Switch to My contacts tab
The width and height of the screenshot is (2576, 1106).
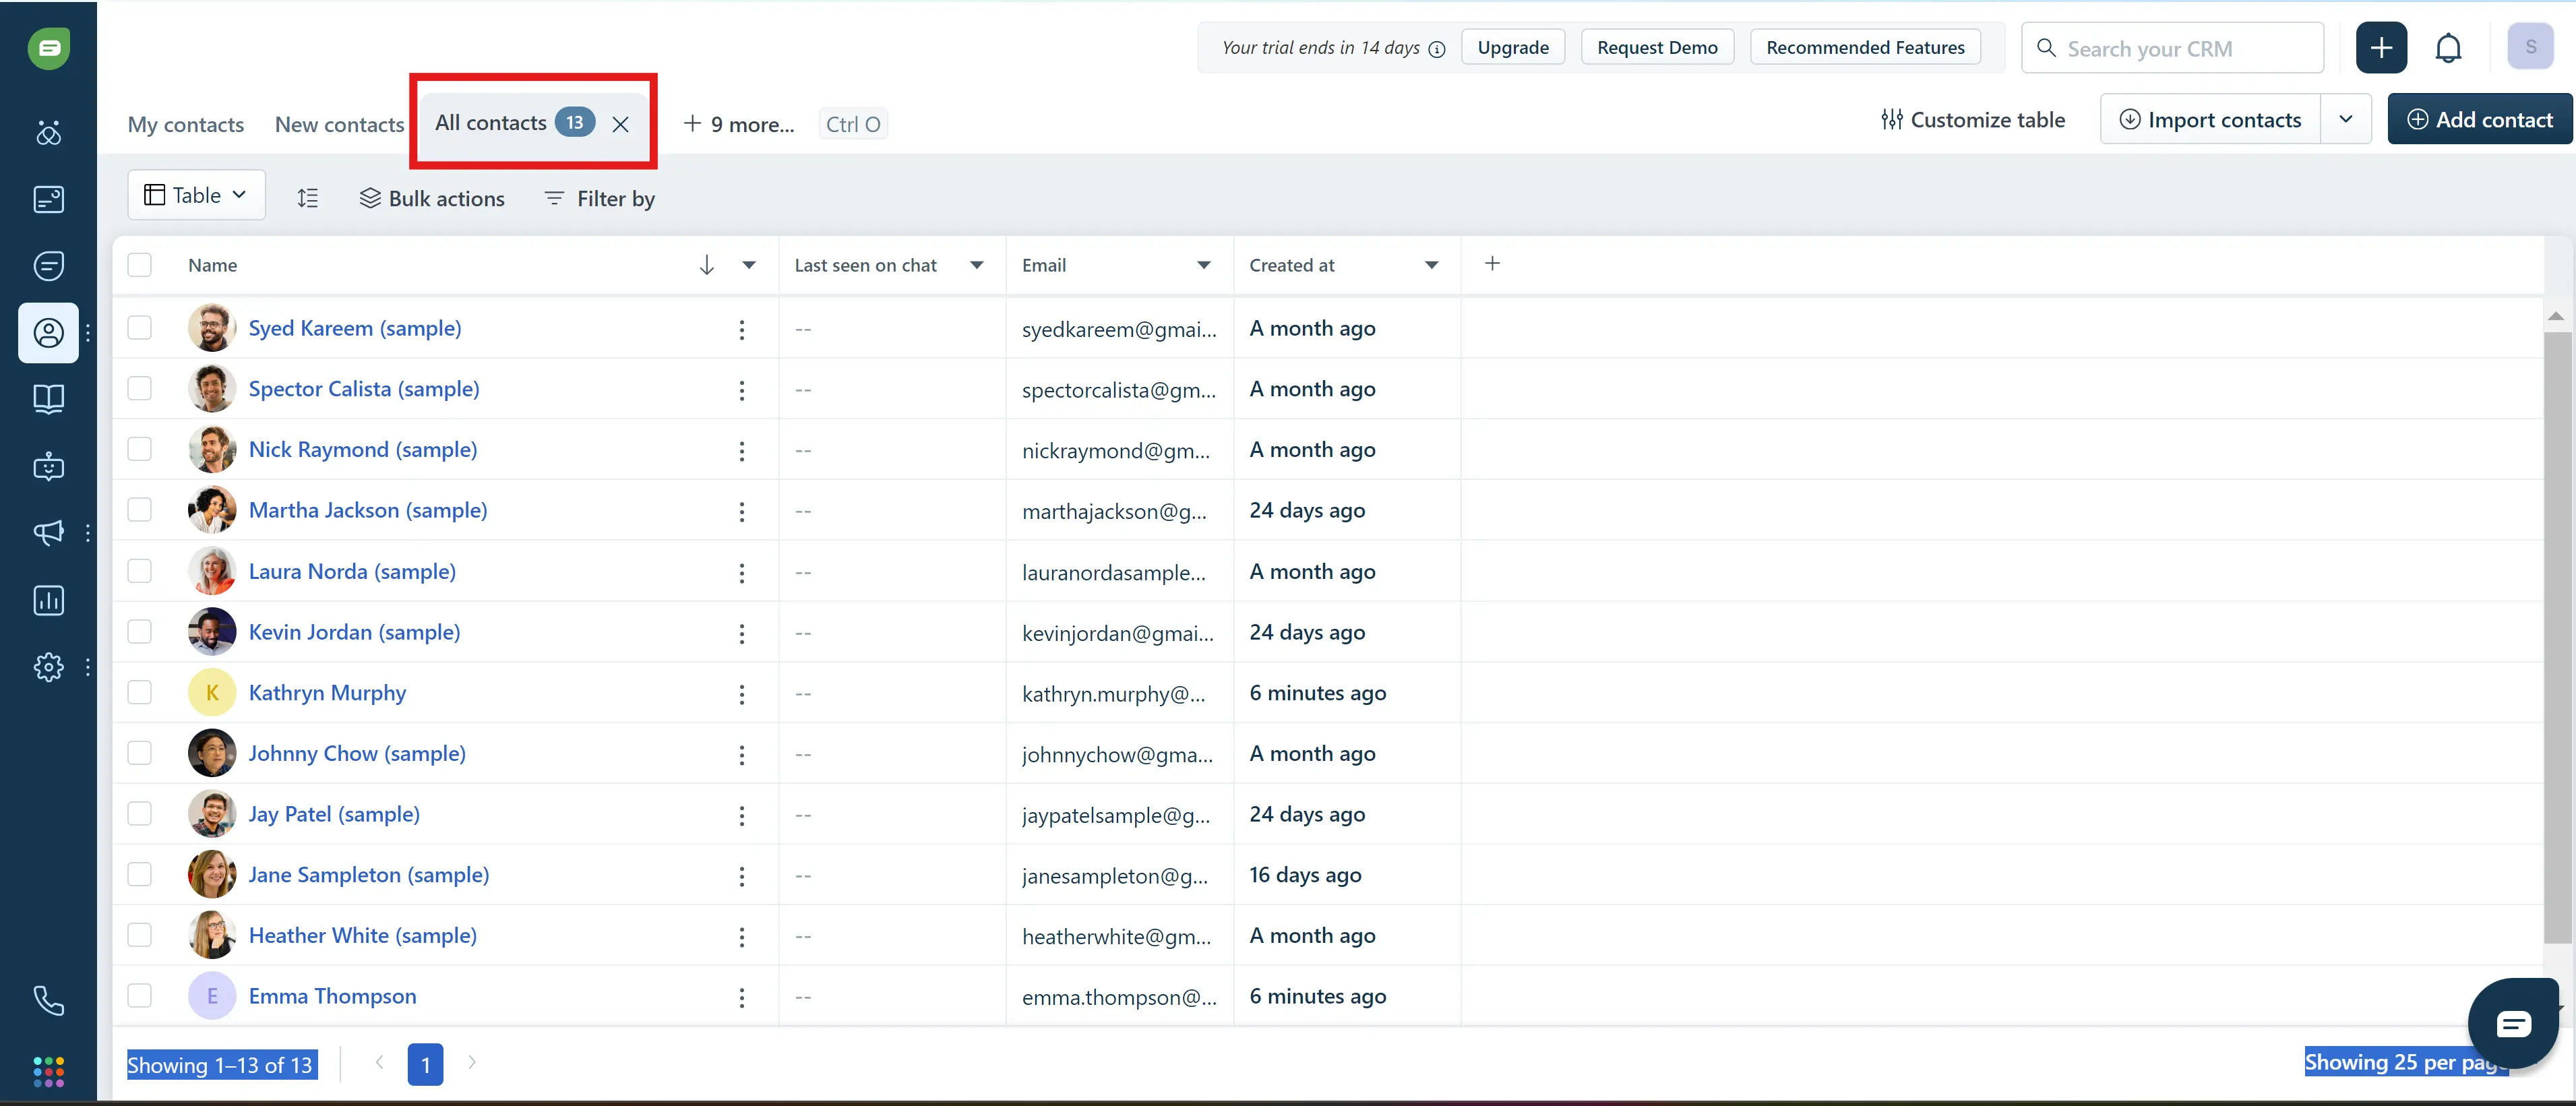pyautogui.click(x=186, y=124)
